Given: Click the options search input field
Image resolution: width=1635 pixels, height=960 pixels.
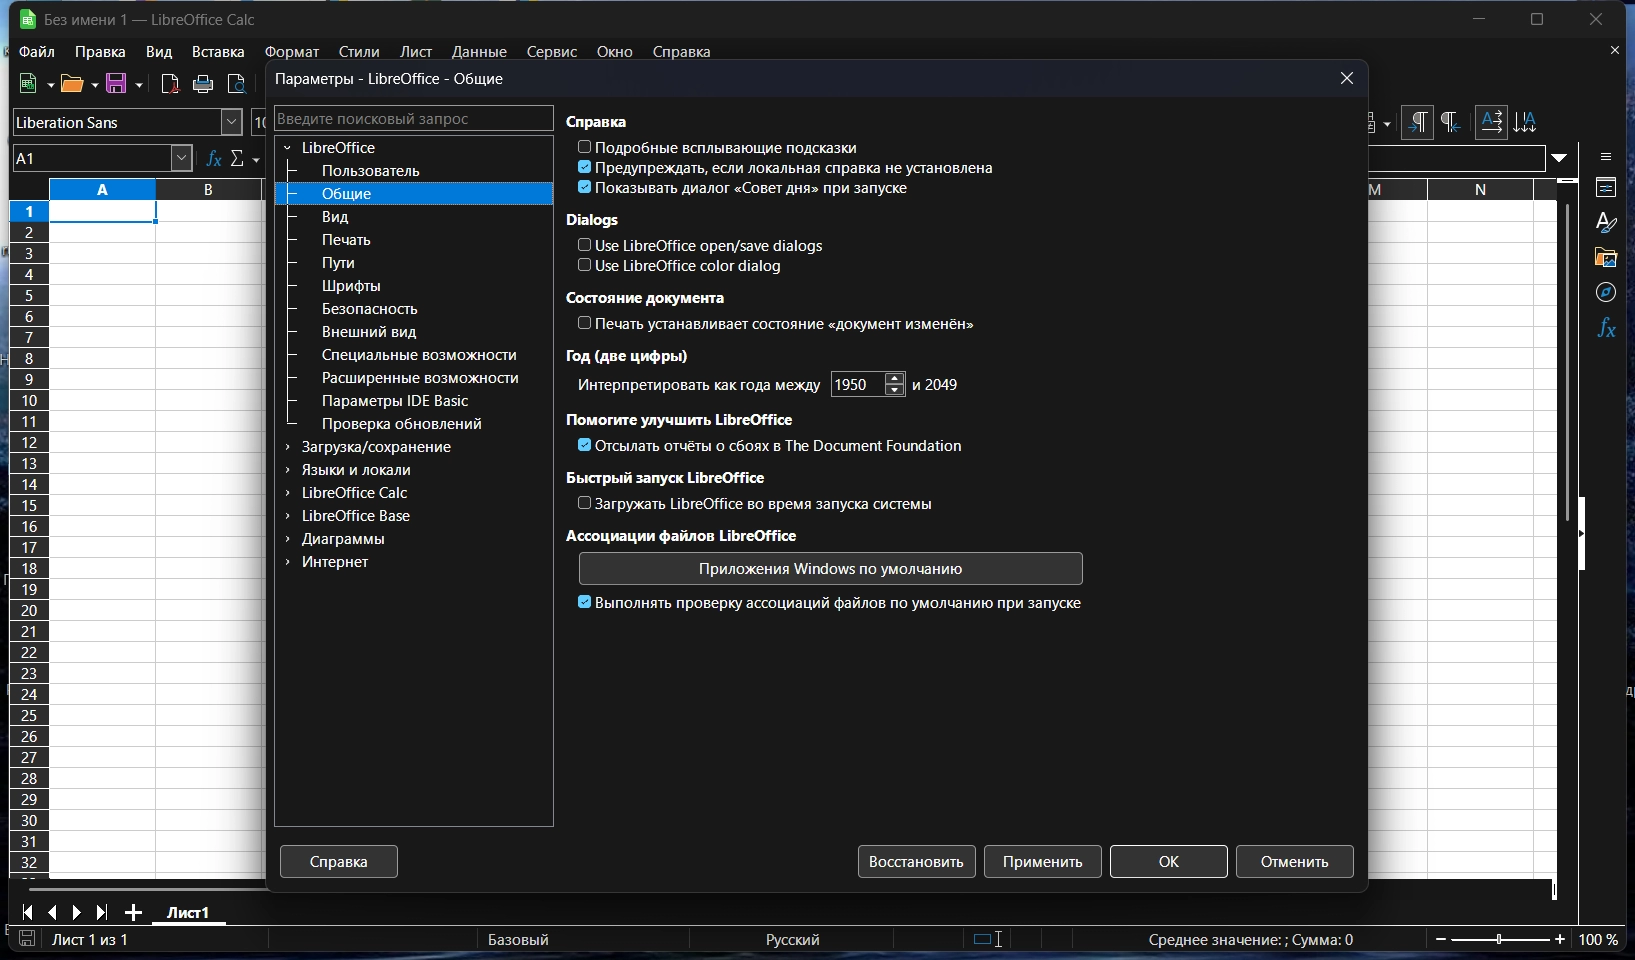Looking at the screenshot, I should 413,118.
